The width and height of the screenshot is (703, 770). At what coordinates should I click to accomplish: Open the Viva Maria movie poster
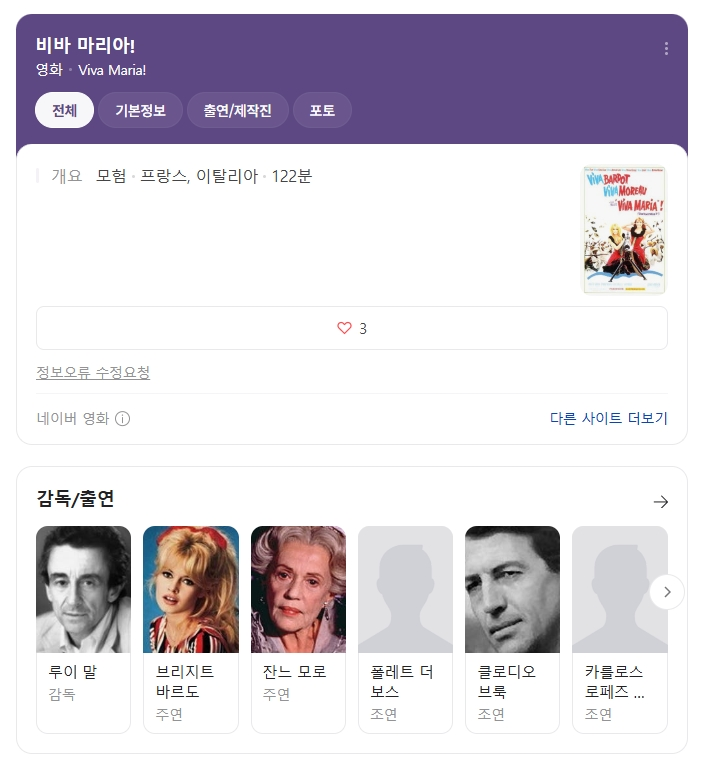(x=624, y=230)
